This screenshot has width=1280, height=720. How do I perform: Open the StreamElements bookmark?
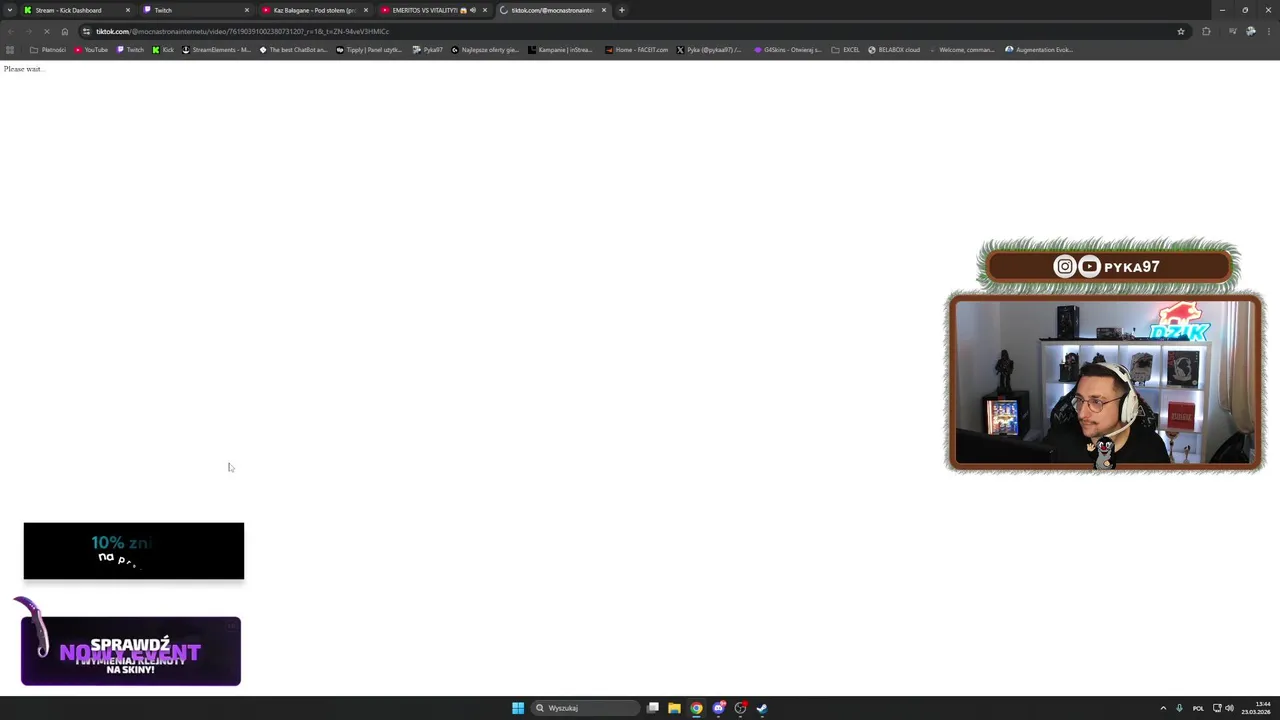pos(216,50)
